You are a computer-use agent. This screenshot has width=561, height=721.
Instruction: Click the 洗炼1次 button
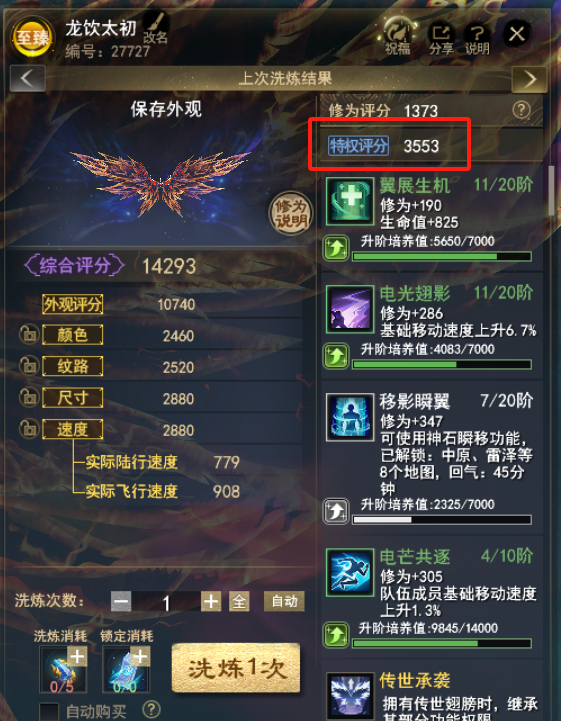(236, 668)
